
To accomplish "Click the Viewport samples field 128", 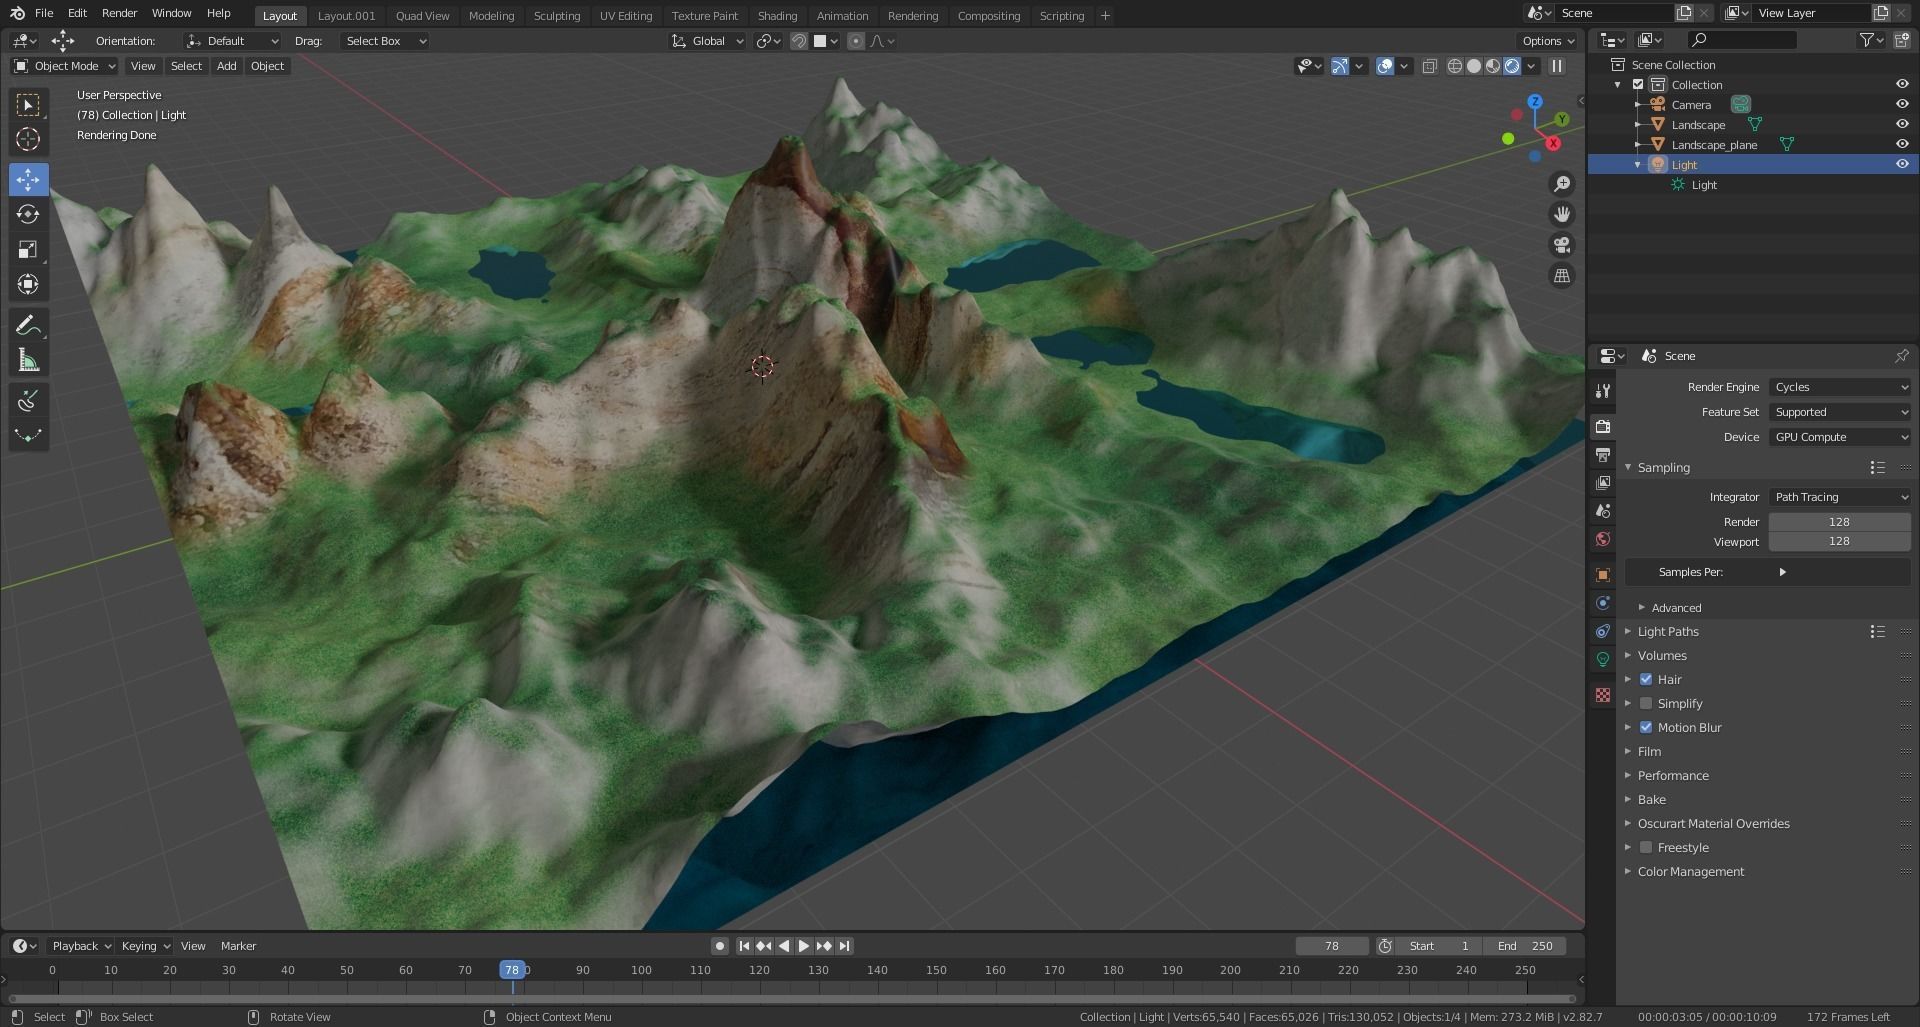I will [x=1840, y=541].
